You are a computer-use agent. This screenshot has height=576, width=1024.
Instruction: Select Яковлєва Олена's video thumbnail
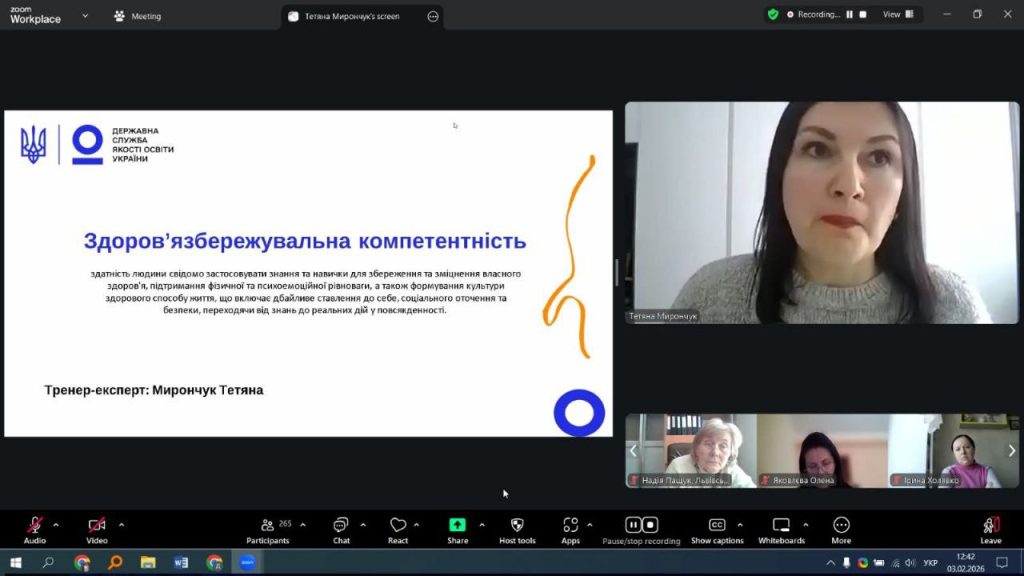click(821, 451)
